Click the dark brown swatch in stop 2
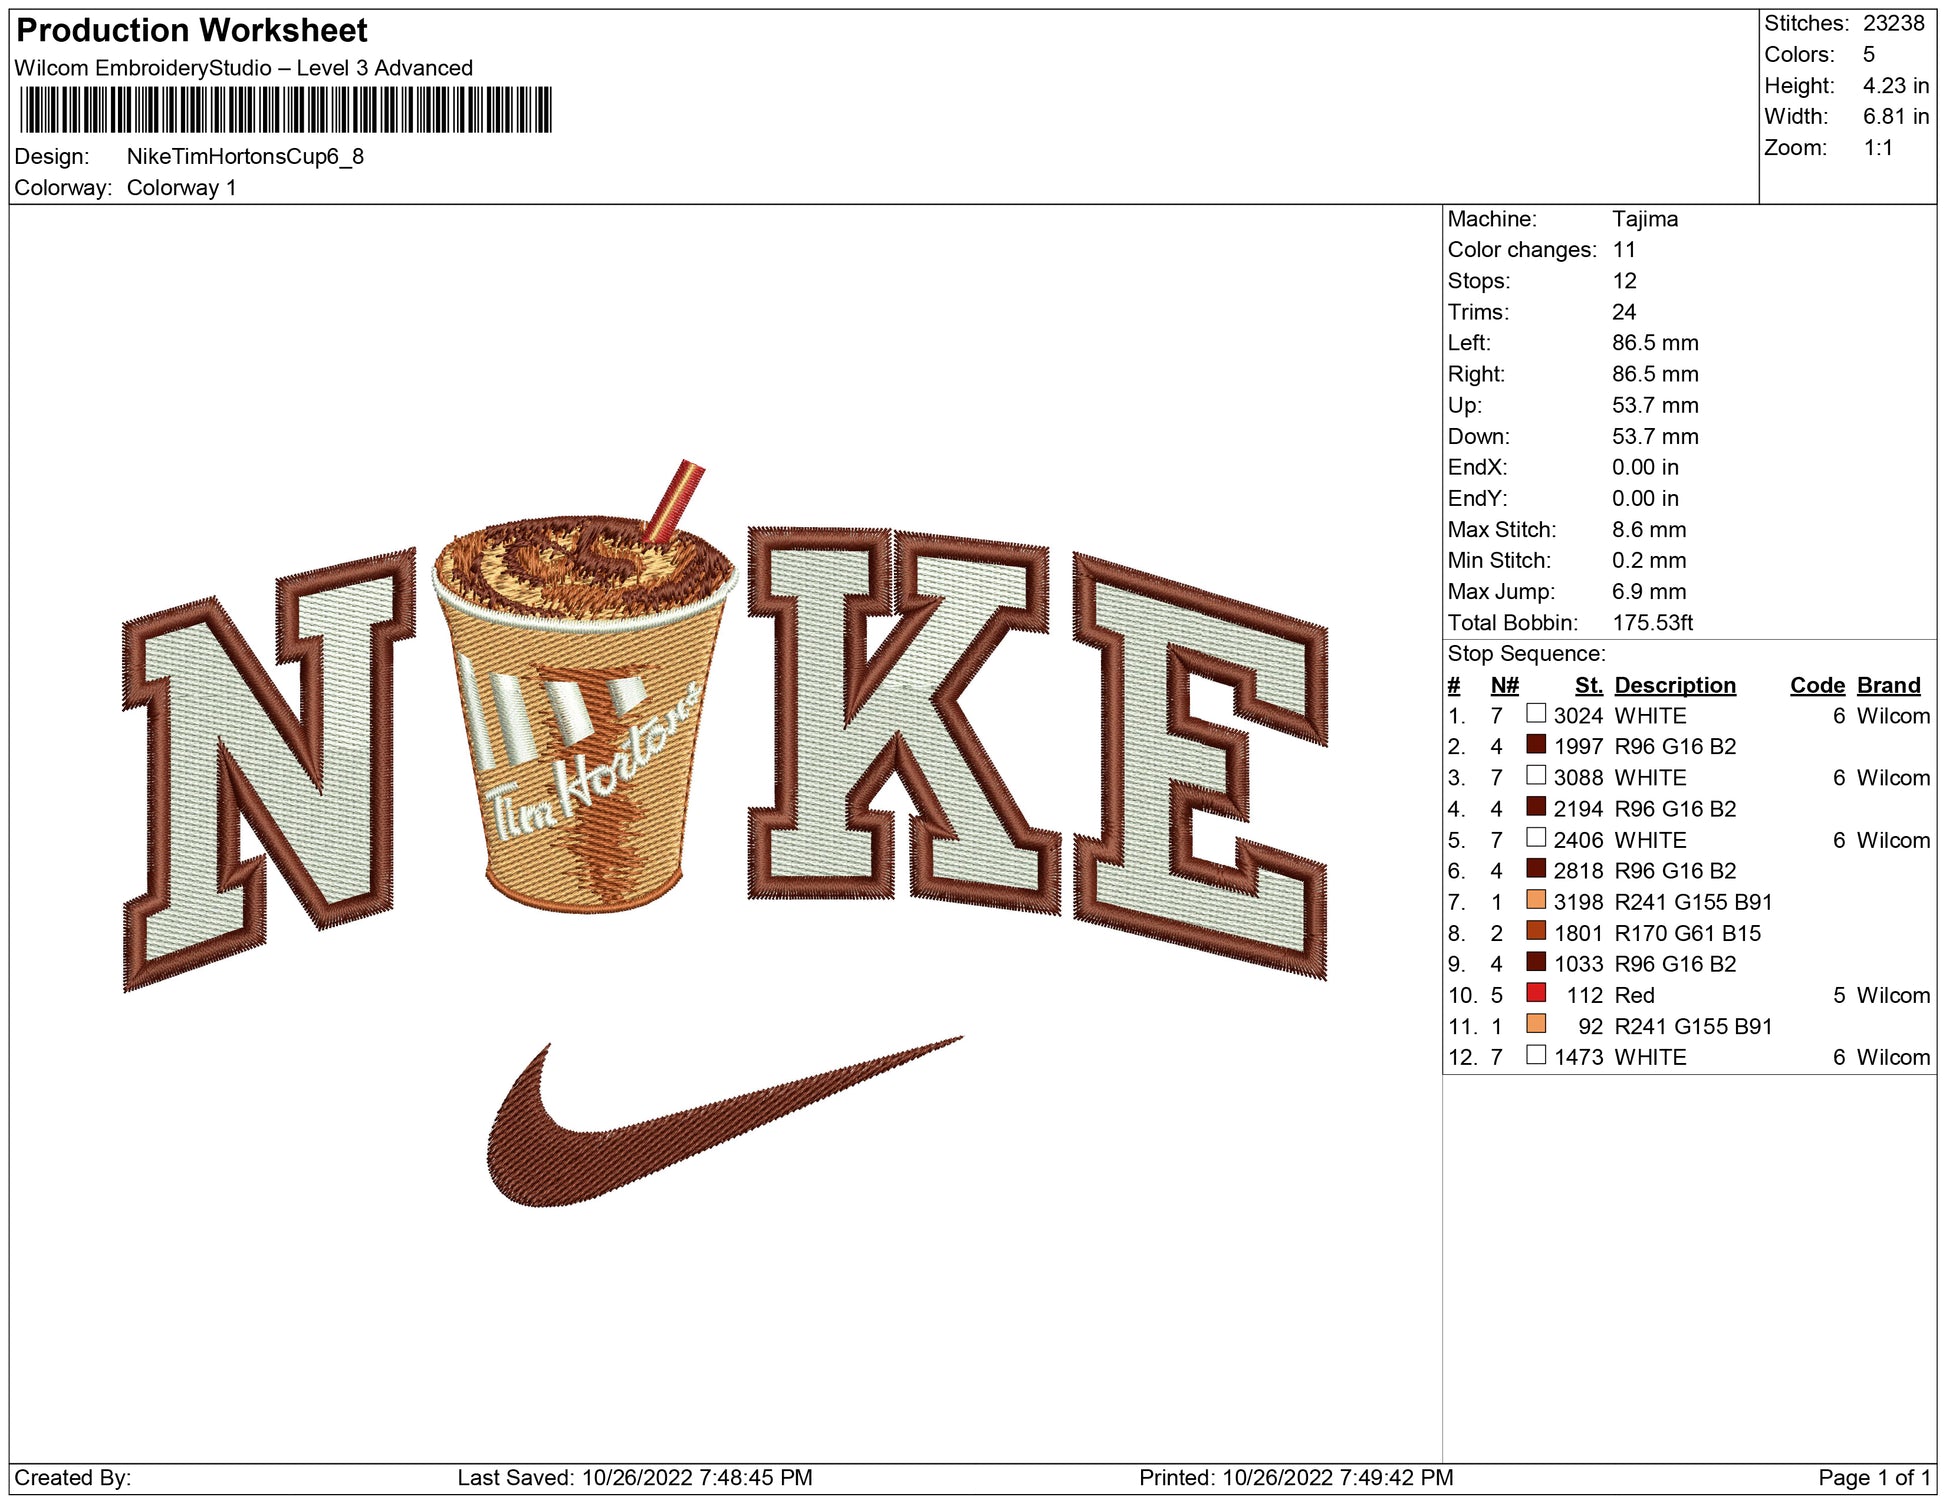This screenshot has height=1497, width=1946. [x=1535, y=745]
